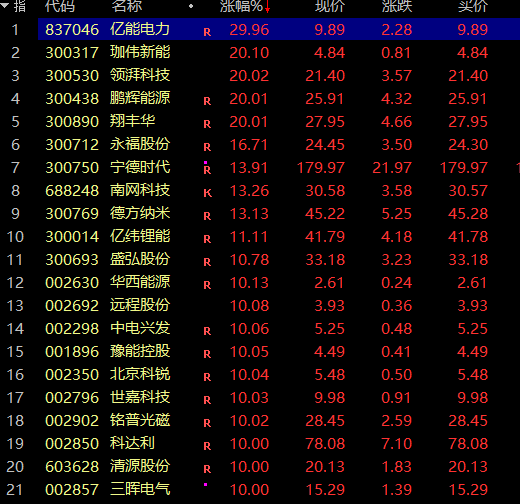Click the R marker beside 清源股份
The width and height of the screenshot is (520, 504).
(207, 469)
